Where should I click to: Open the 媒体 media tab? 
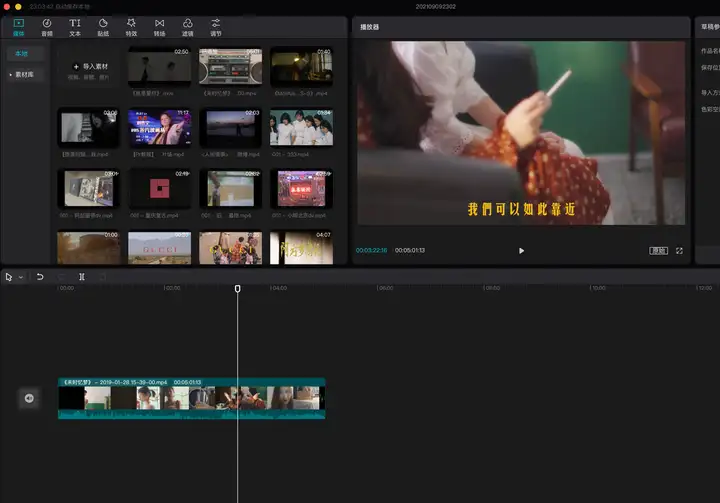[19, 27]
